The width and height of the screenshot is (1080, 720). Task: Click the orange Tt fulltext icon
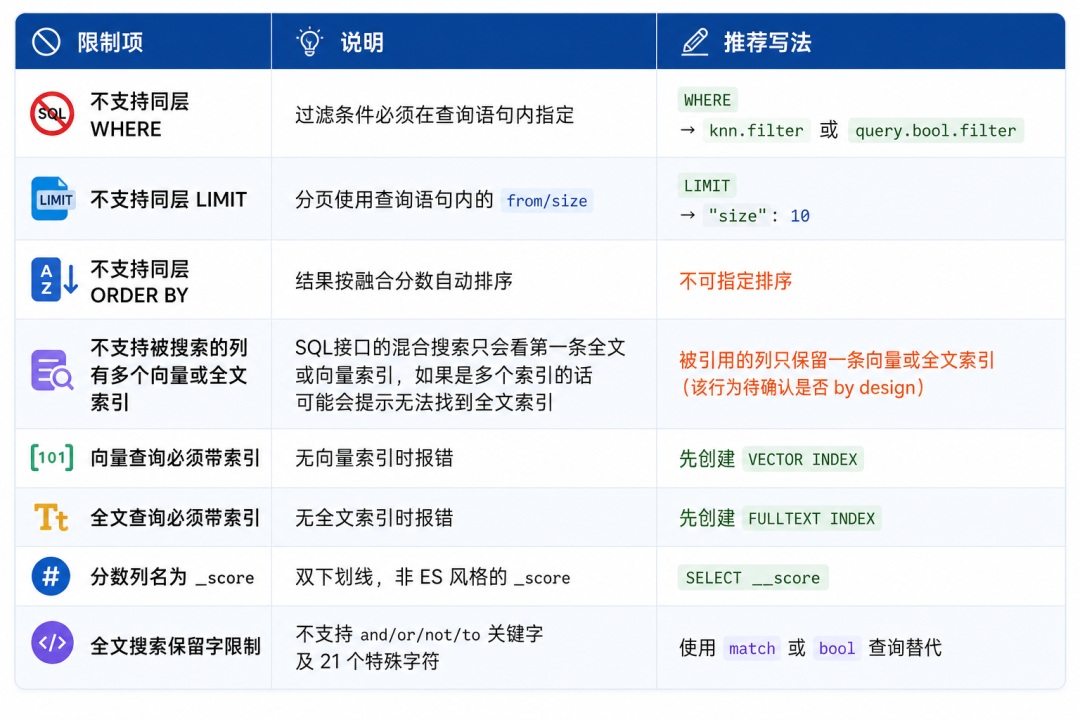[52, 517]
